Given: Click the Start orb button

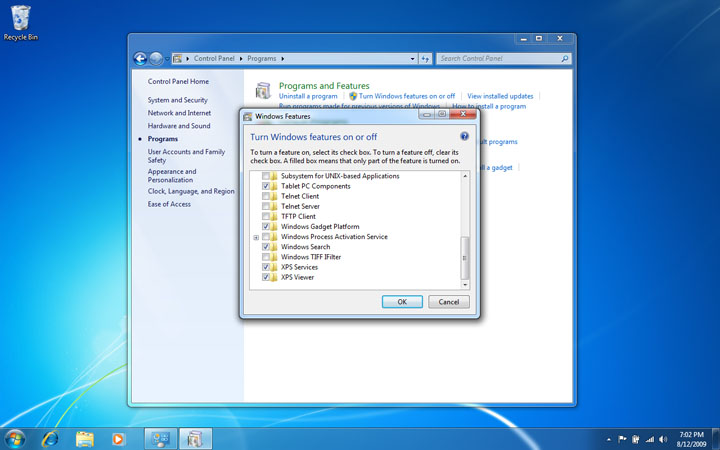Looking at the screenshot, I should point(16,438).
